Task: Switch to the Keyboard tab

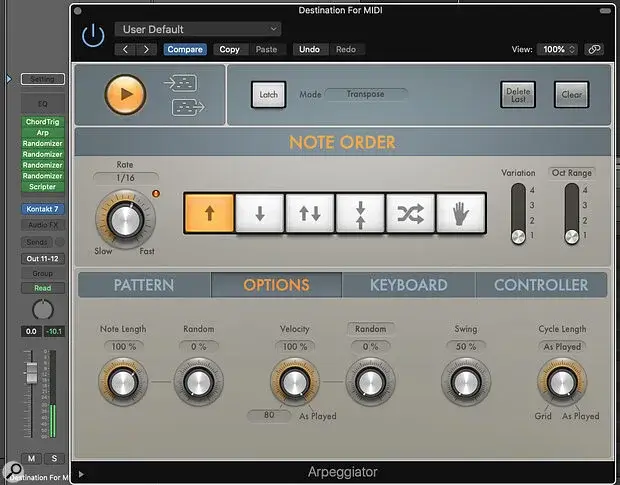Action: pyautogui.click(x=408, y=285)
